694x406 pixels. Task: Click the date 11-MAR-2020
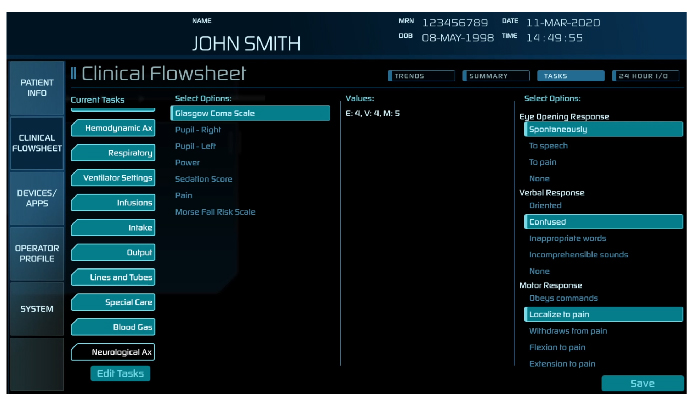[x=563, y=23]
